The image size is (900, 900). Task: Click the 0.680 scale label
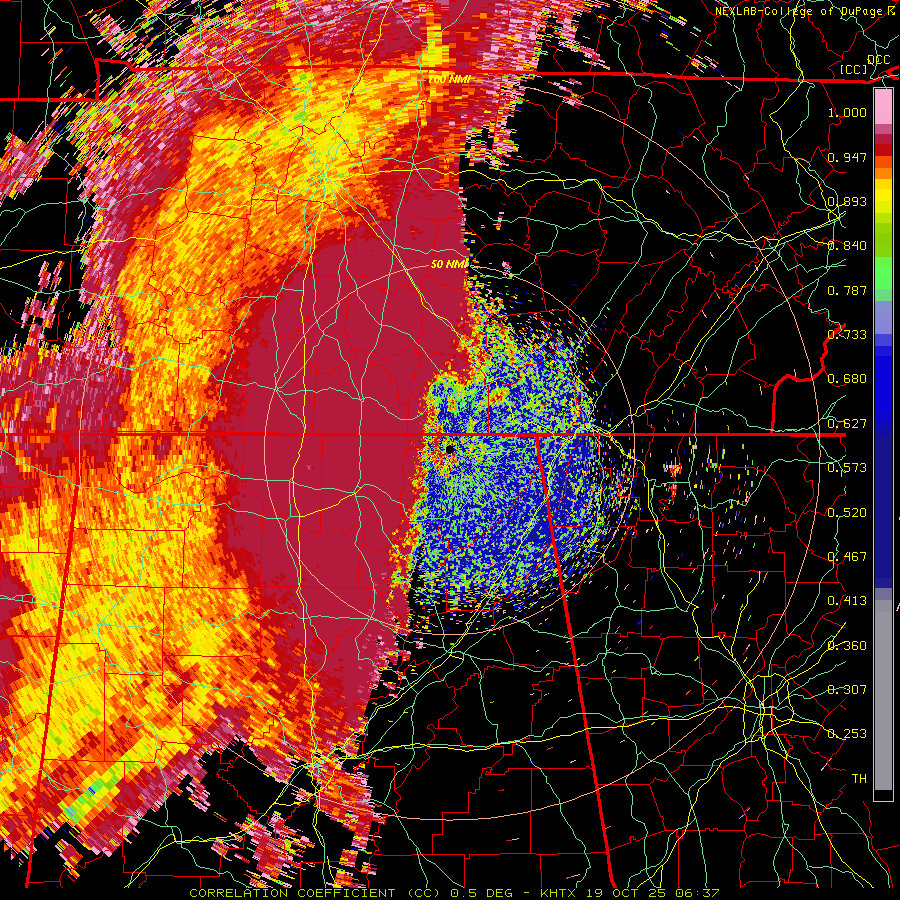847,379
